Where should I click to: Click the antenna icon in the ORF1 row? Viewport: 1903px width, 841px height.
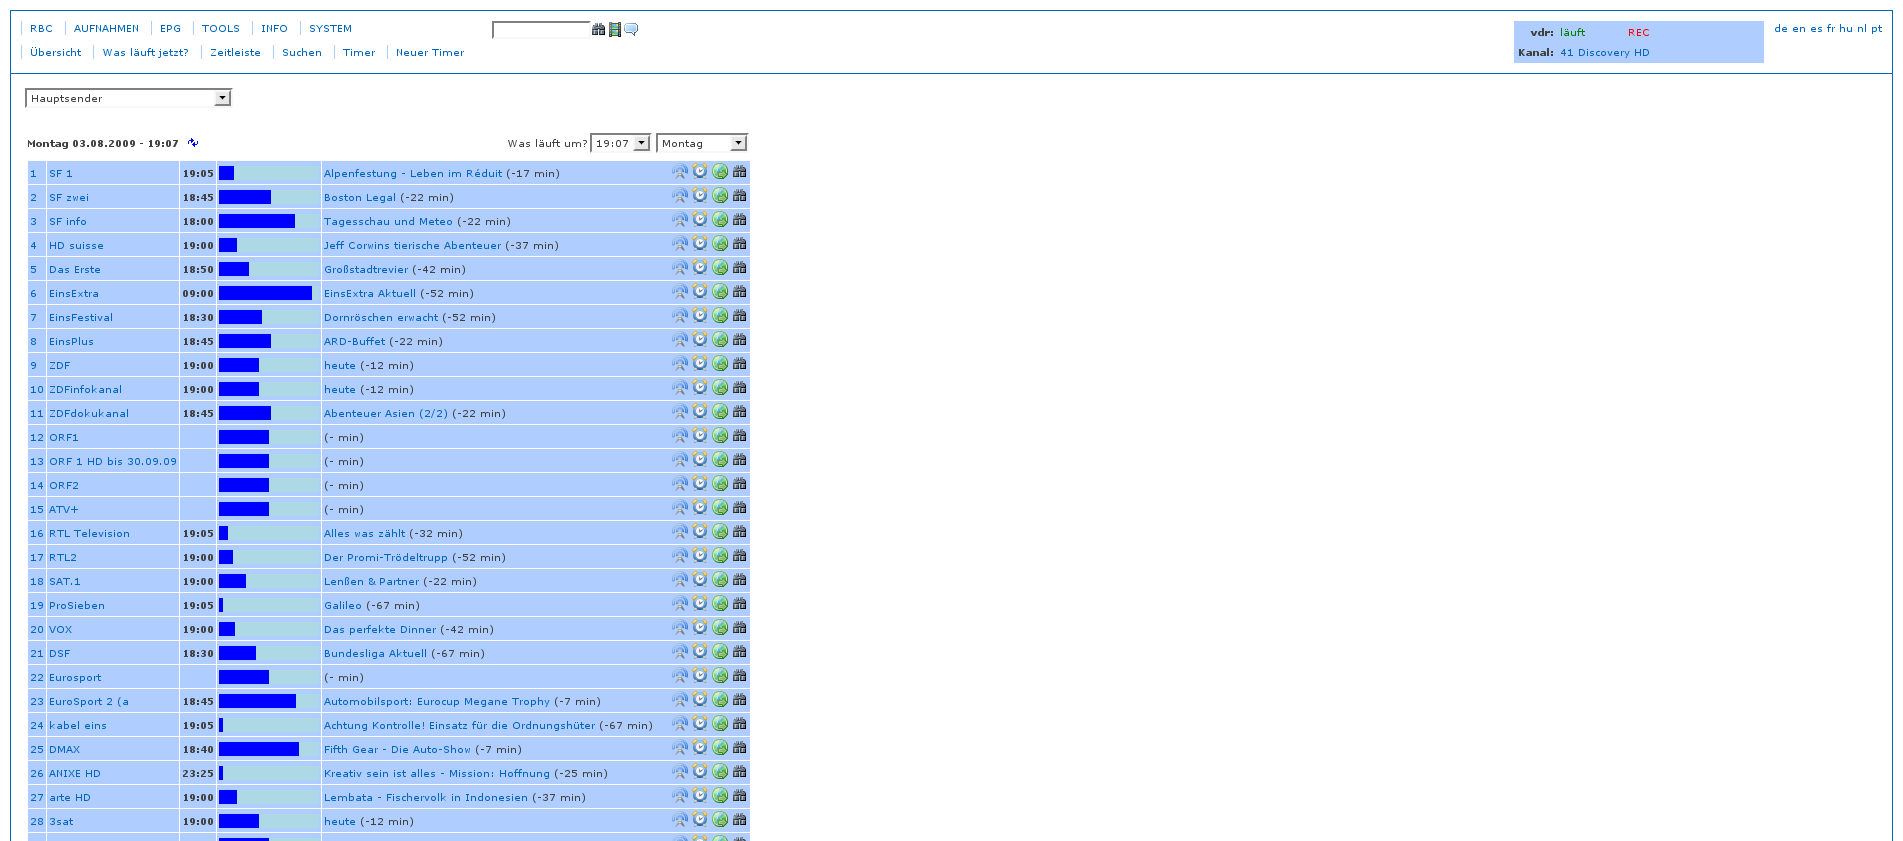(680, 436)
